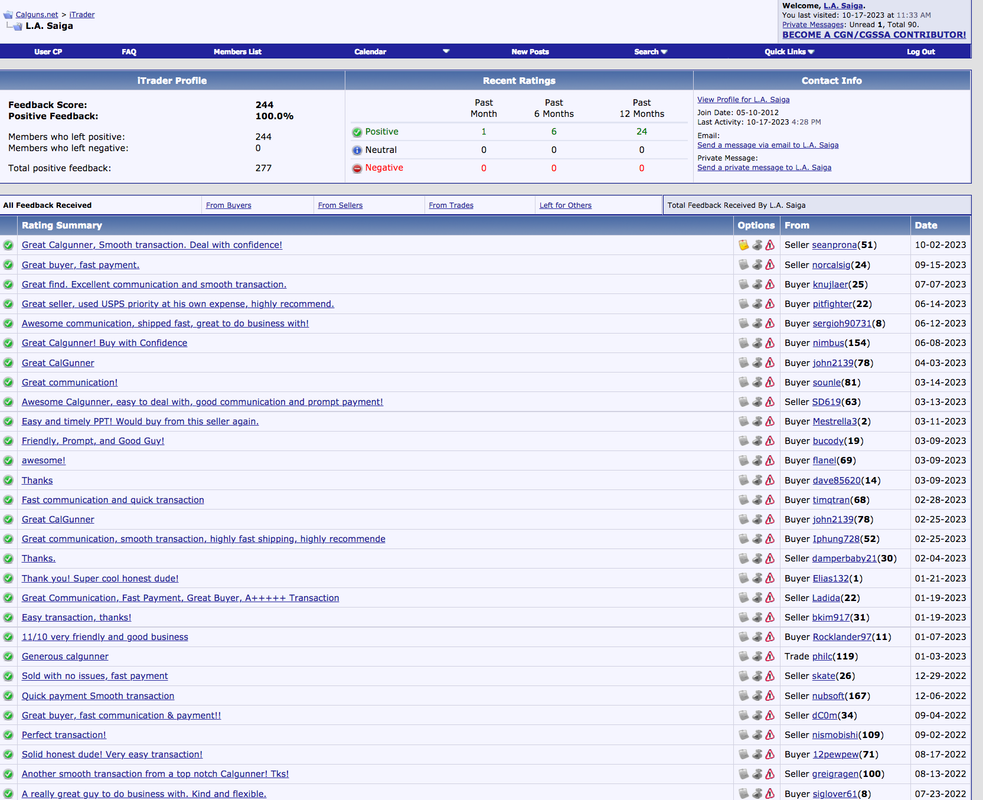Click the report triangle icon in nimbus's row
The width and height of the screenshot is (983, 800).
click(x=770, y=343)
